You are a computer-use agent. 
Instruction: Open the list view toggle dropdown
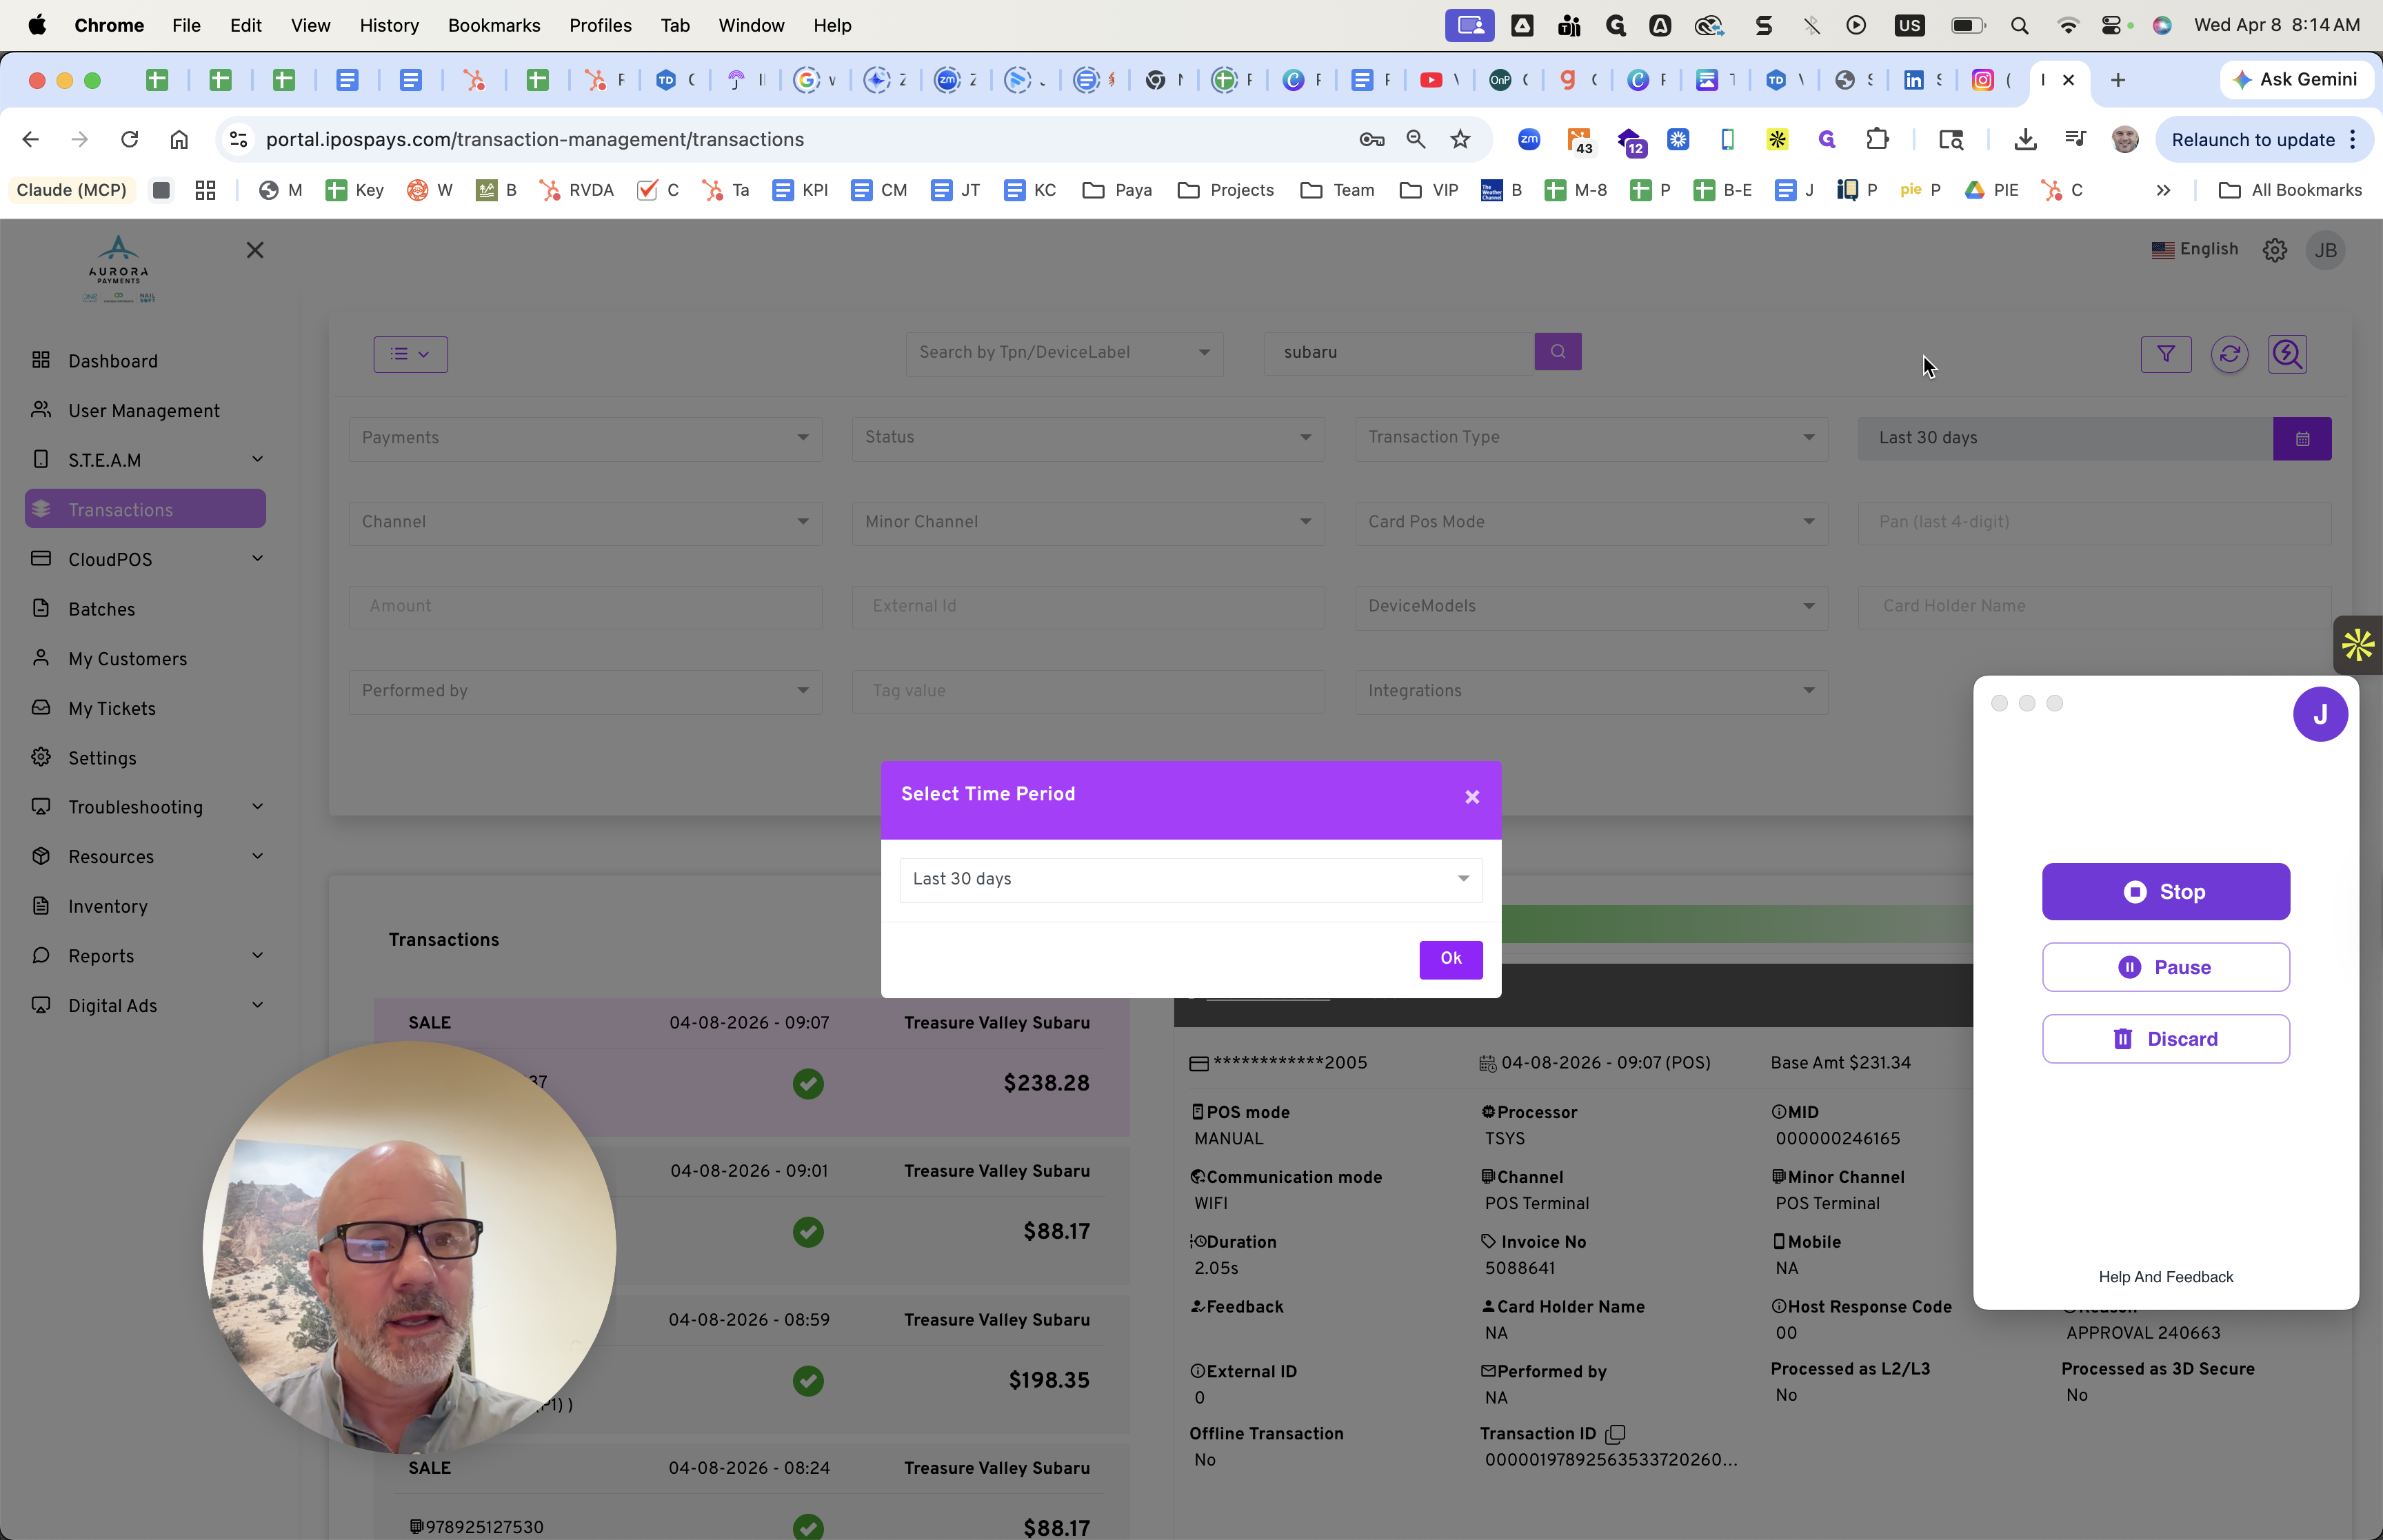(410, 354)
